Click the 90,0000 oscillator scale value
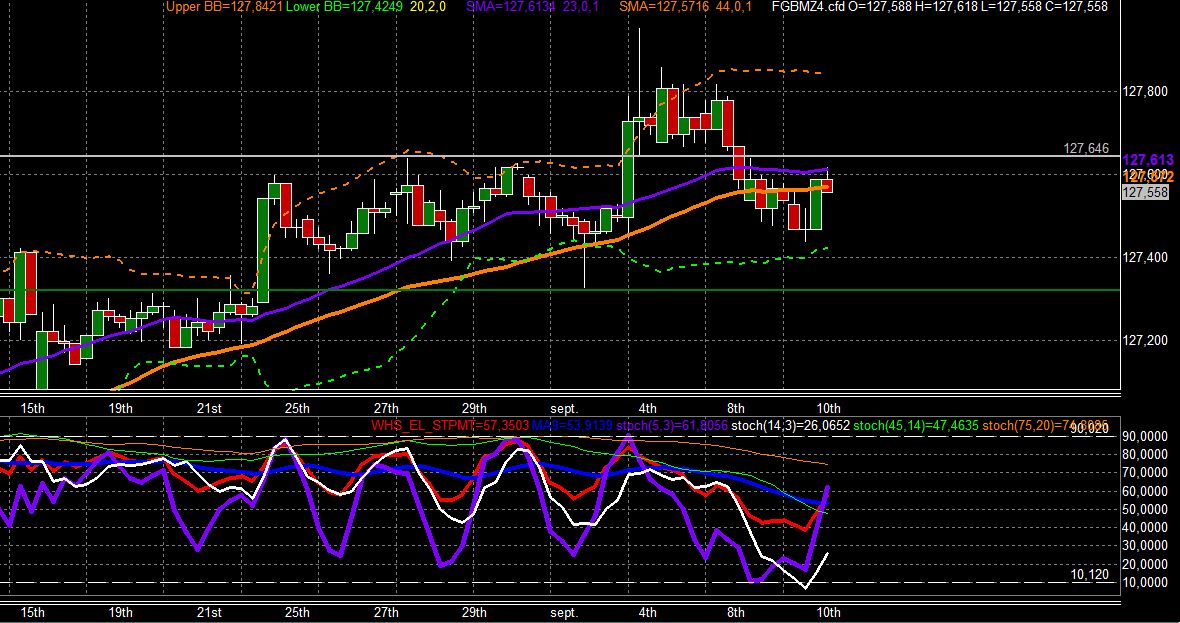The height and width of the screenshot is (623, 1180). 1145,436
